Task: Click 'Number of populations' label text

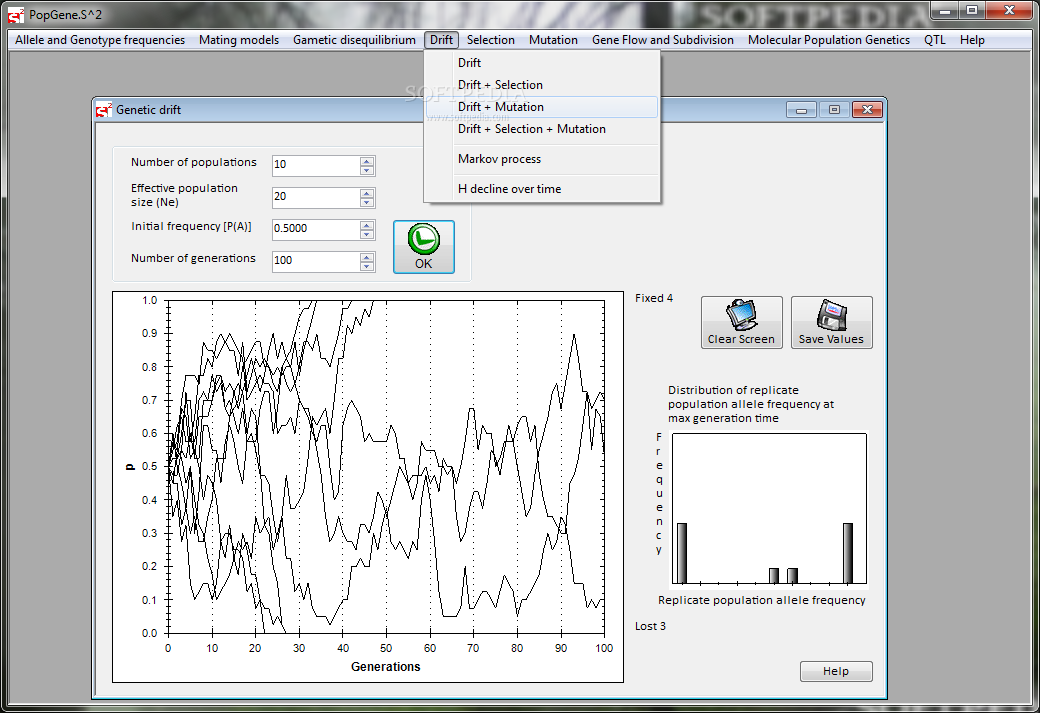Action: coord(194,162)
